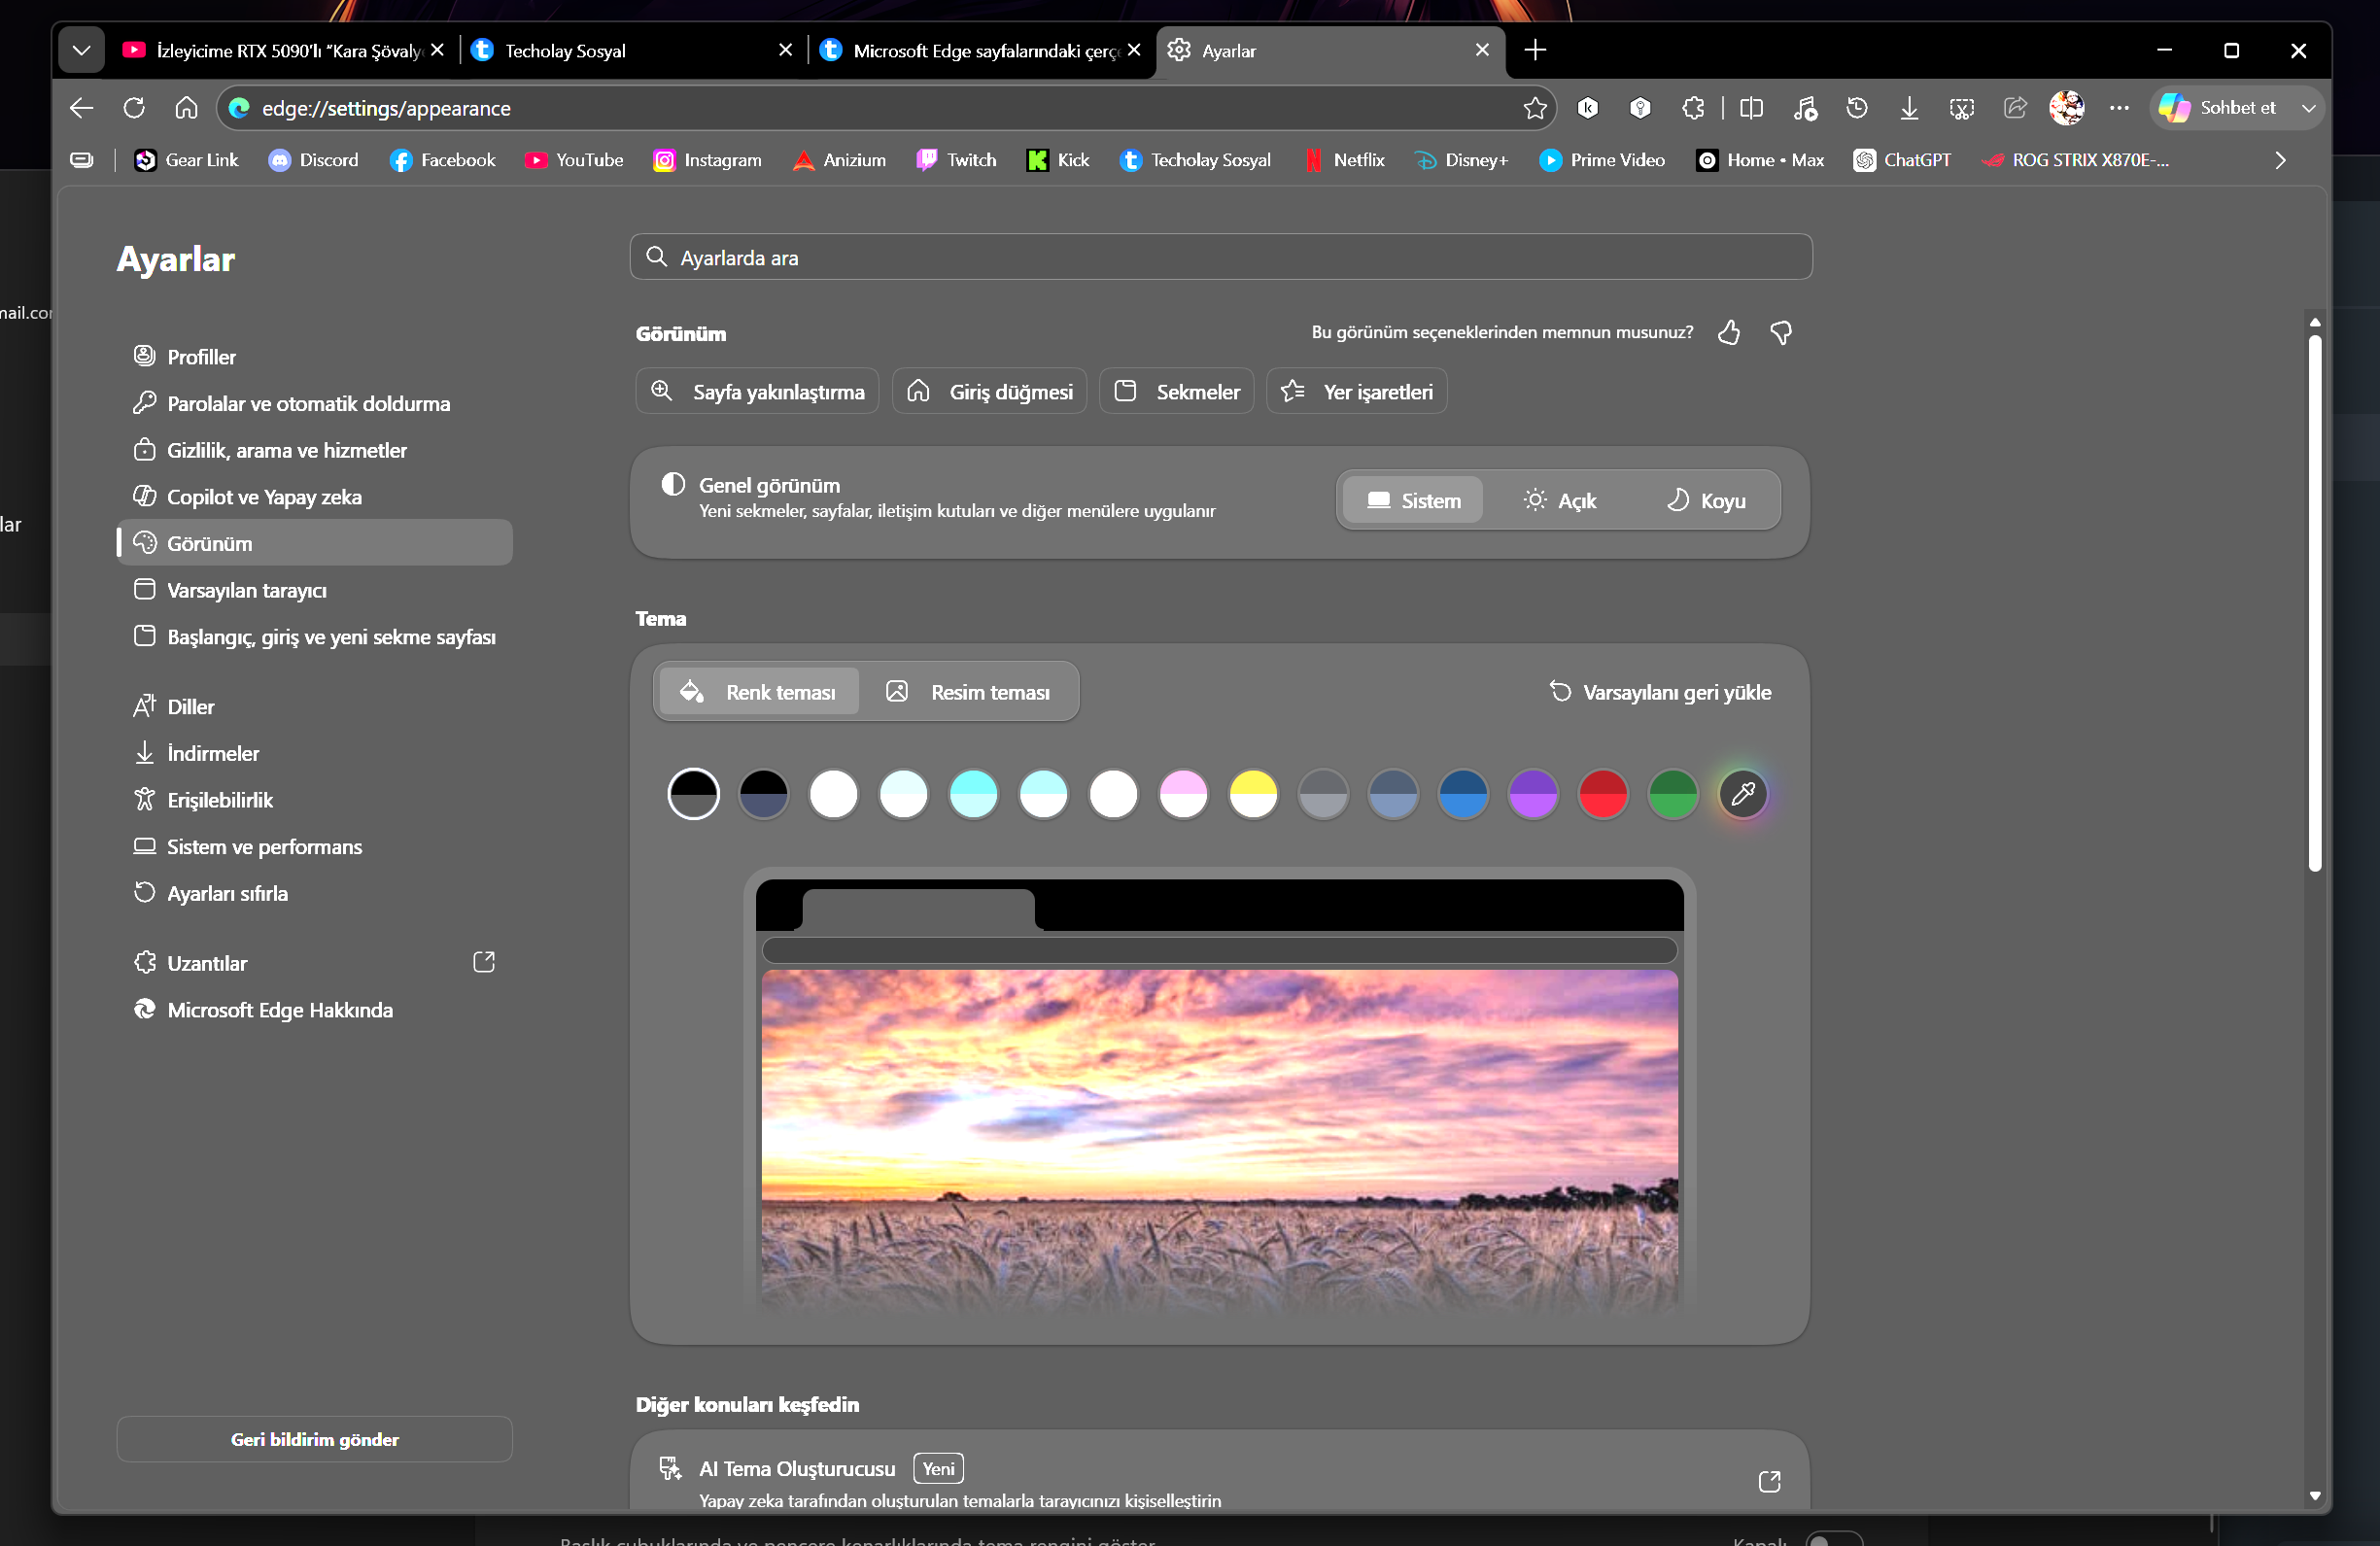Open the YouTube bookmark
This screenshot has height=1546, width=2380.
coord(574,160)
